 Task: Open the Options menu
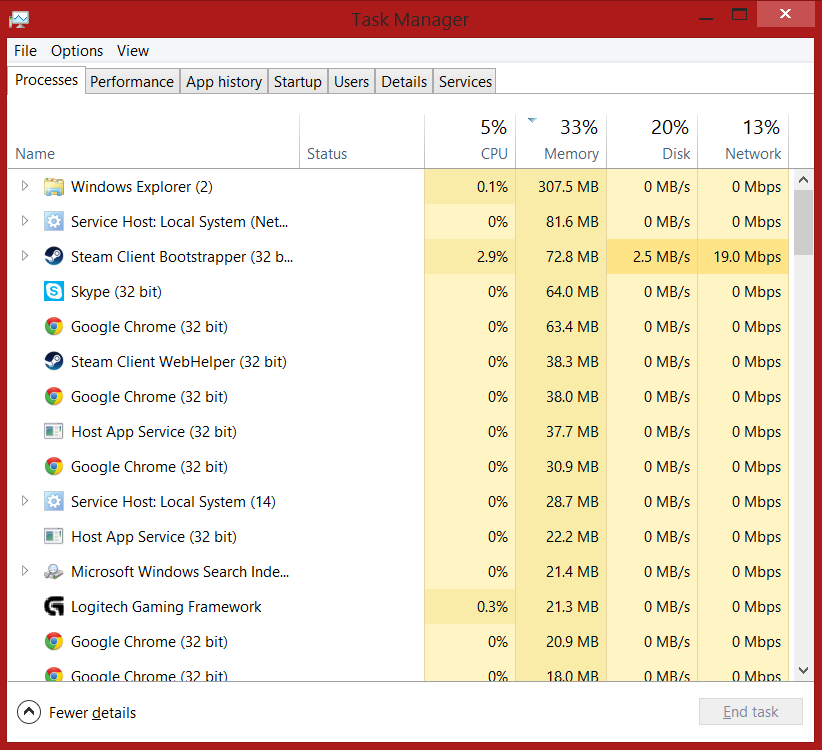[77, 51]
